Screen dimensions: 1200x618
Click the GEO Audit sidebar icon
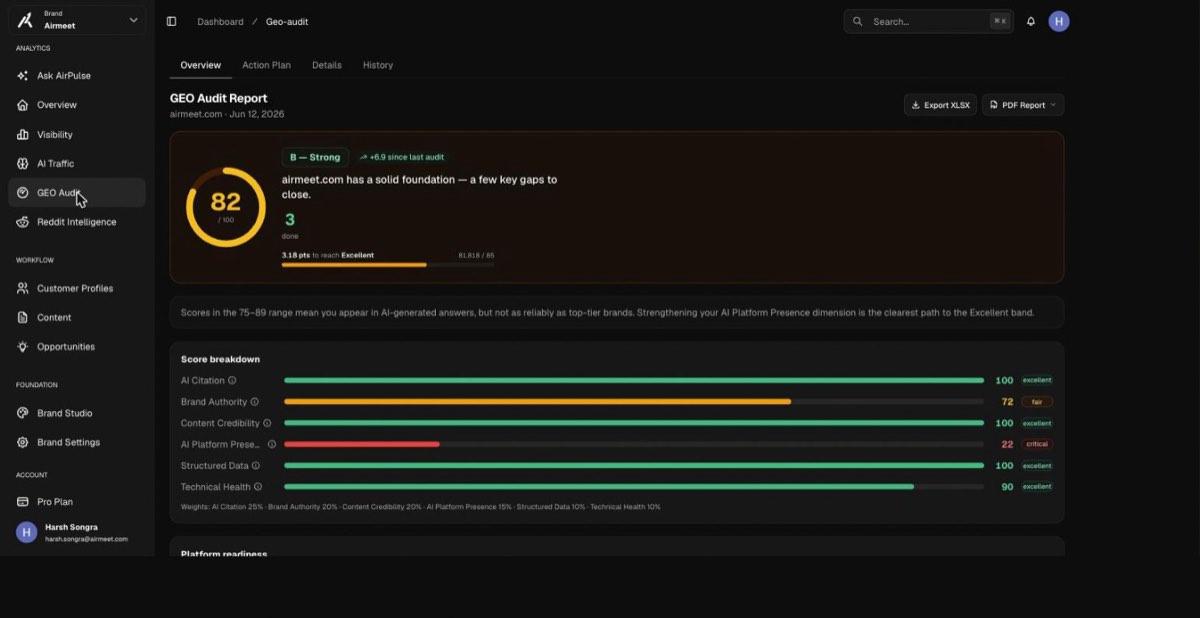(23, 192)
